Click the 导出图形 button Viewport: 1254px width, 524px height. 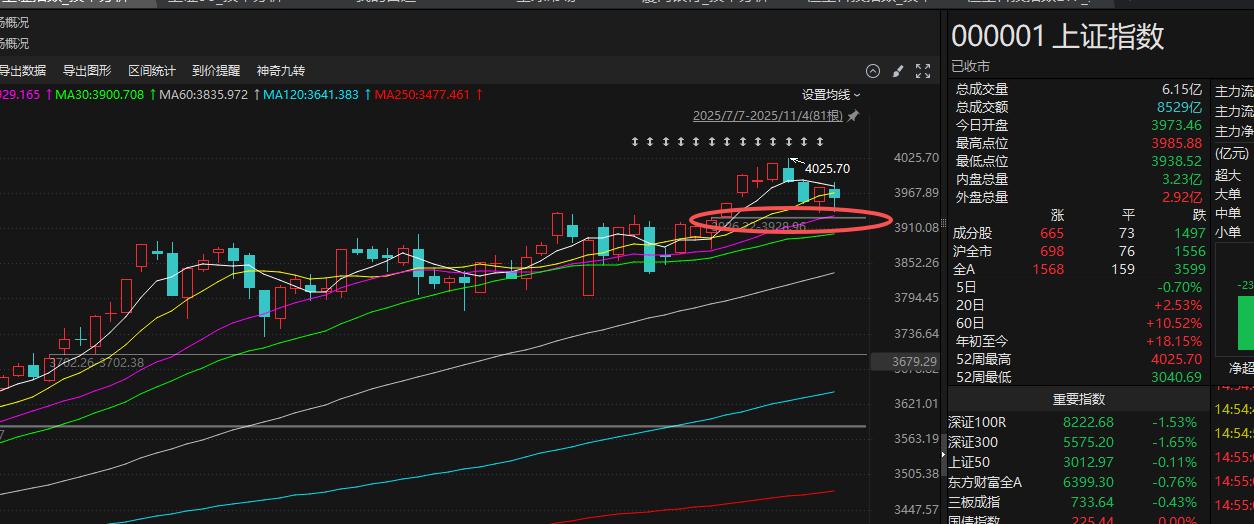(x=87, y=71)
